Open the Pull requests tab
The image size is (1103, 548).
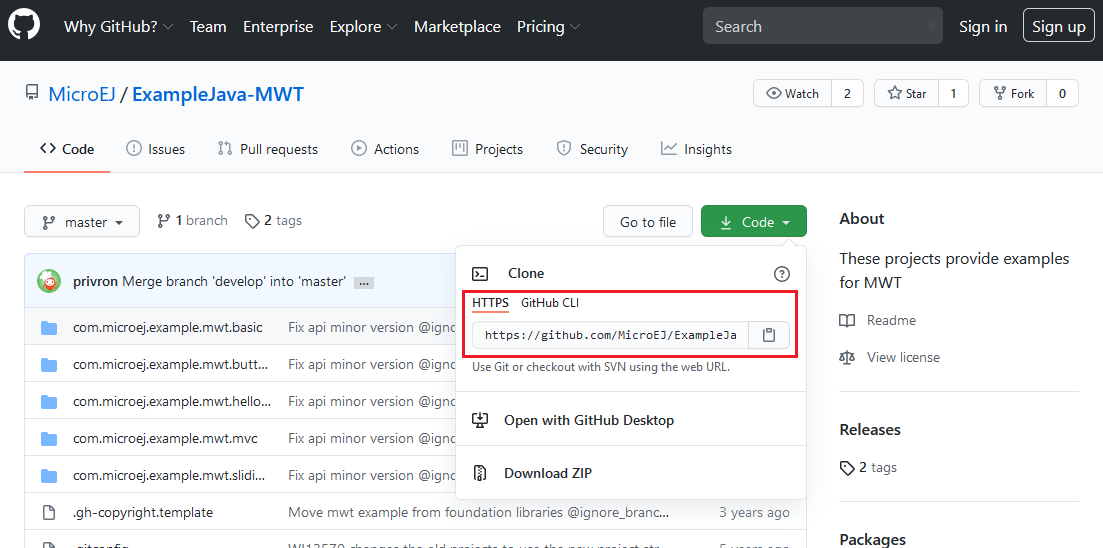(267, 149)
